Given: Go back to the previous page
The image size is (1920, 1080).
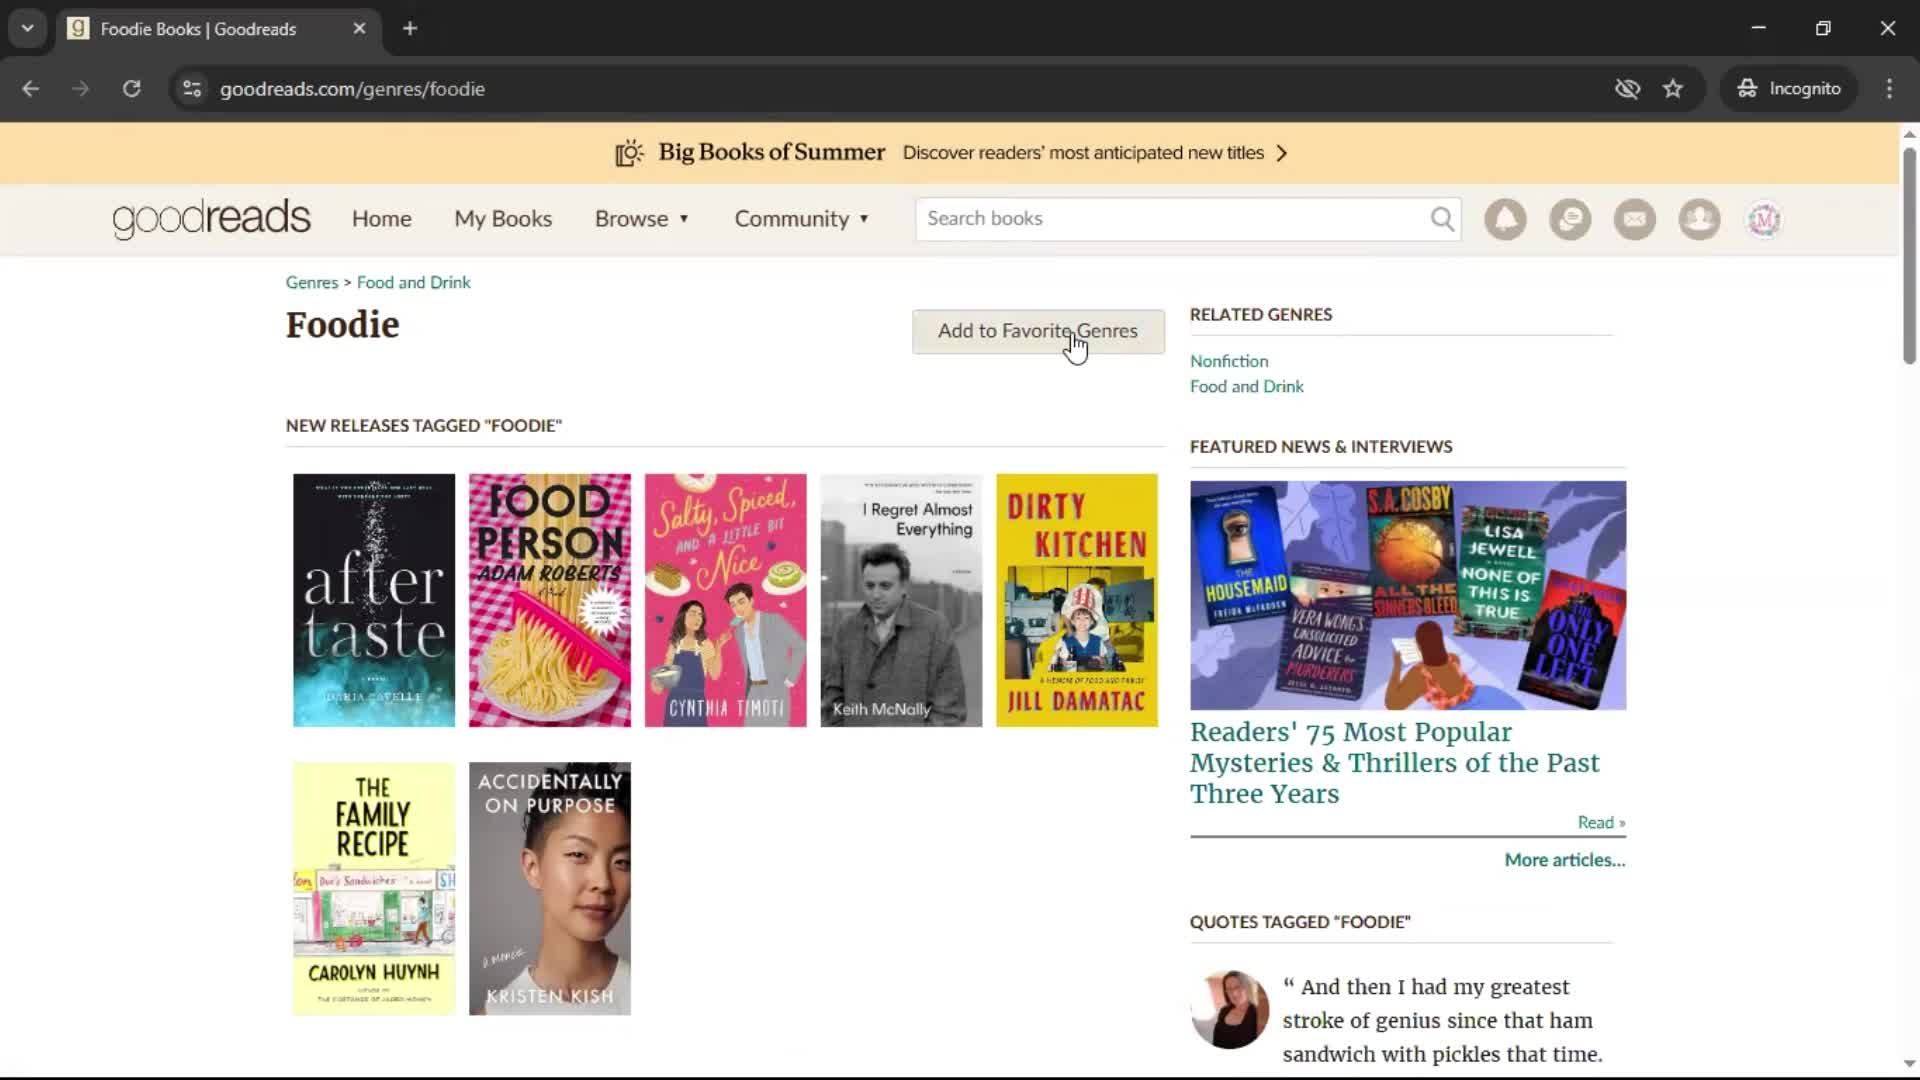Looking at the screenshot, I should [x=31, y=89].
